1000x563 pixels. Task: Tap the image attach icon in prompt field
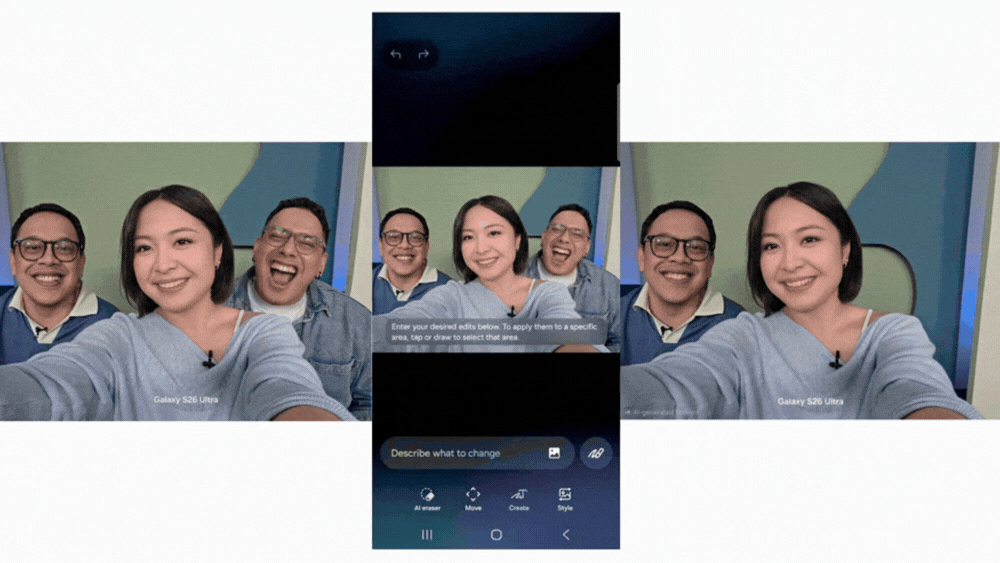click(x=554, y=453)
